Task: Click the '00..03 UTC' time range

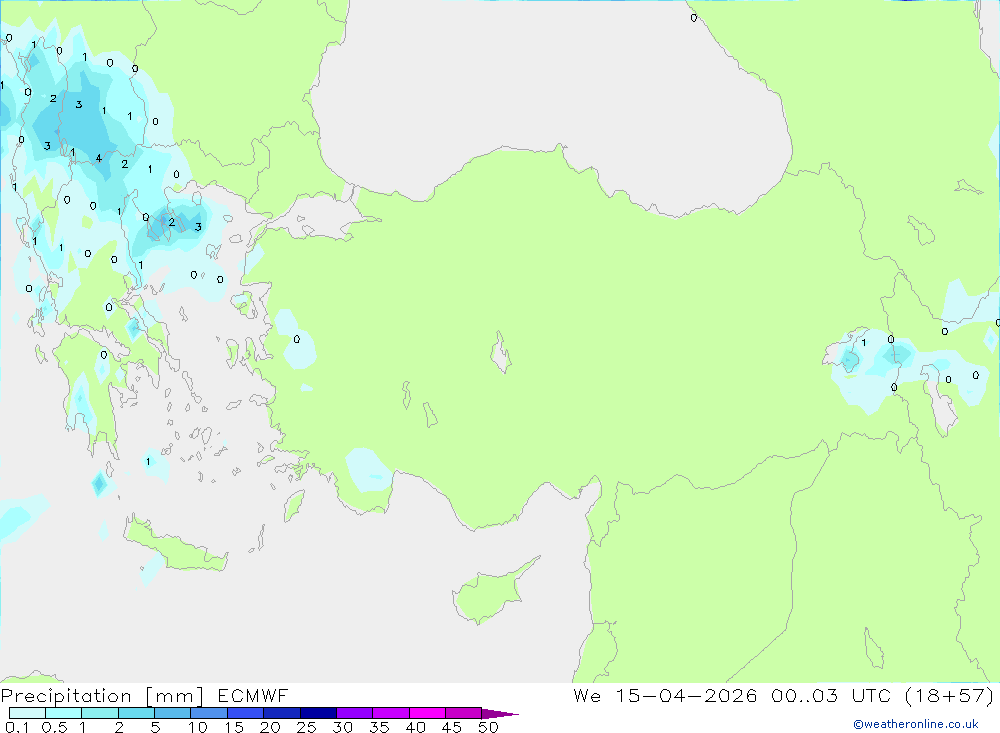Action: [x=830, y=695]
